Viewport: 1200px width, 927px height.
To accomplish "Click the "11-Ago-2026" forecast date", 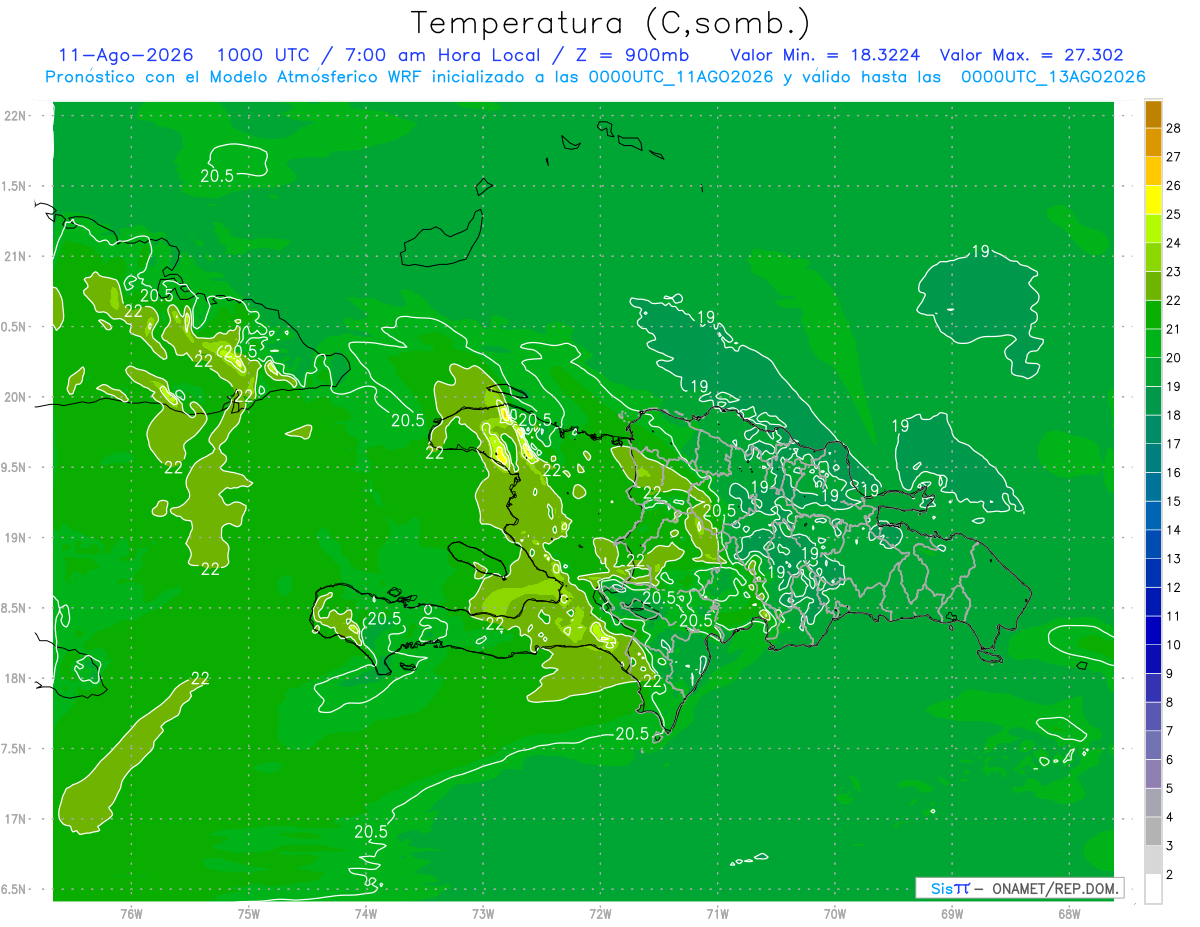I will (x=126, y=55).
